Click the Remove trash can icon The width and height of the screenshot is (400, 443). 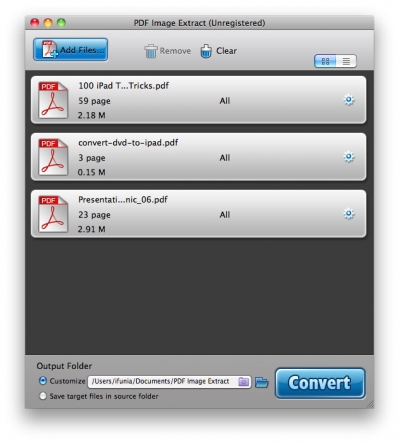pyautogui.click(x=151, y=51)
